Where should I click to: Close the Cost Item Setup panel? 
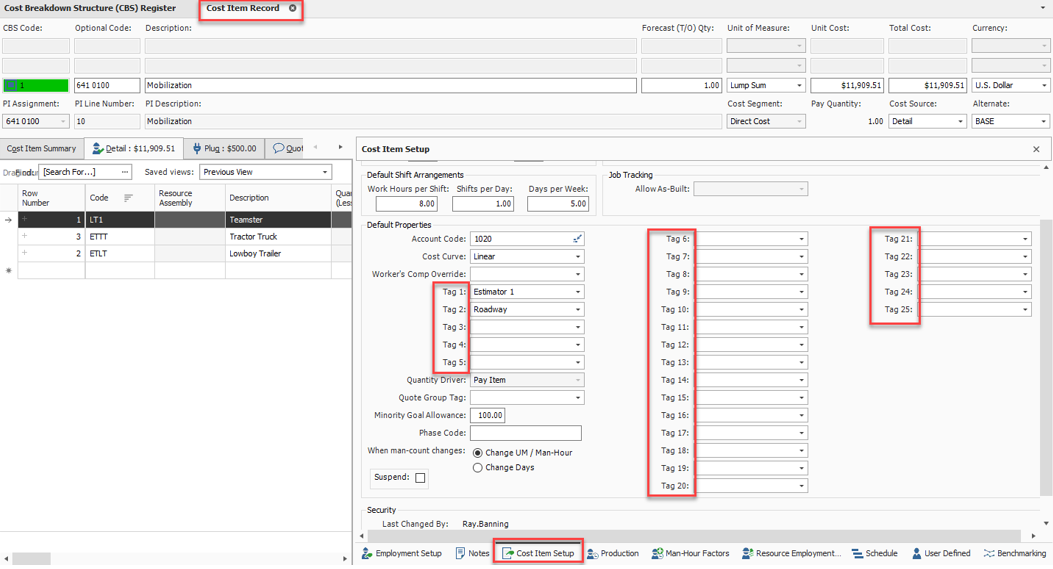(1036, 149)
